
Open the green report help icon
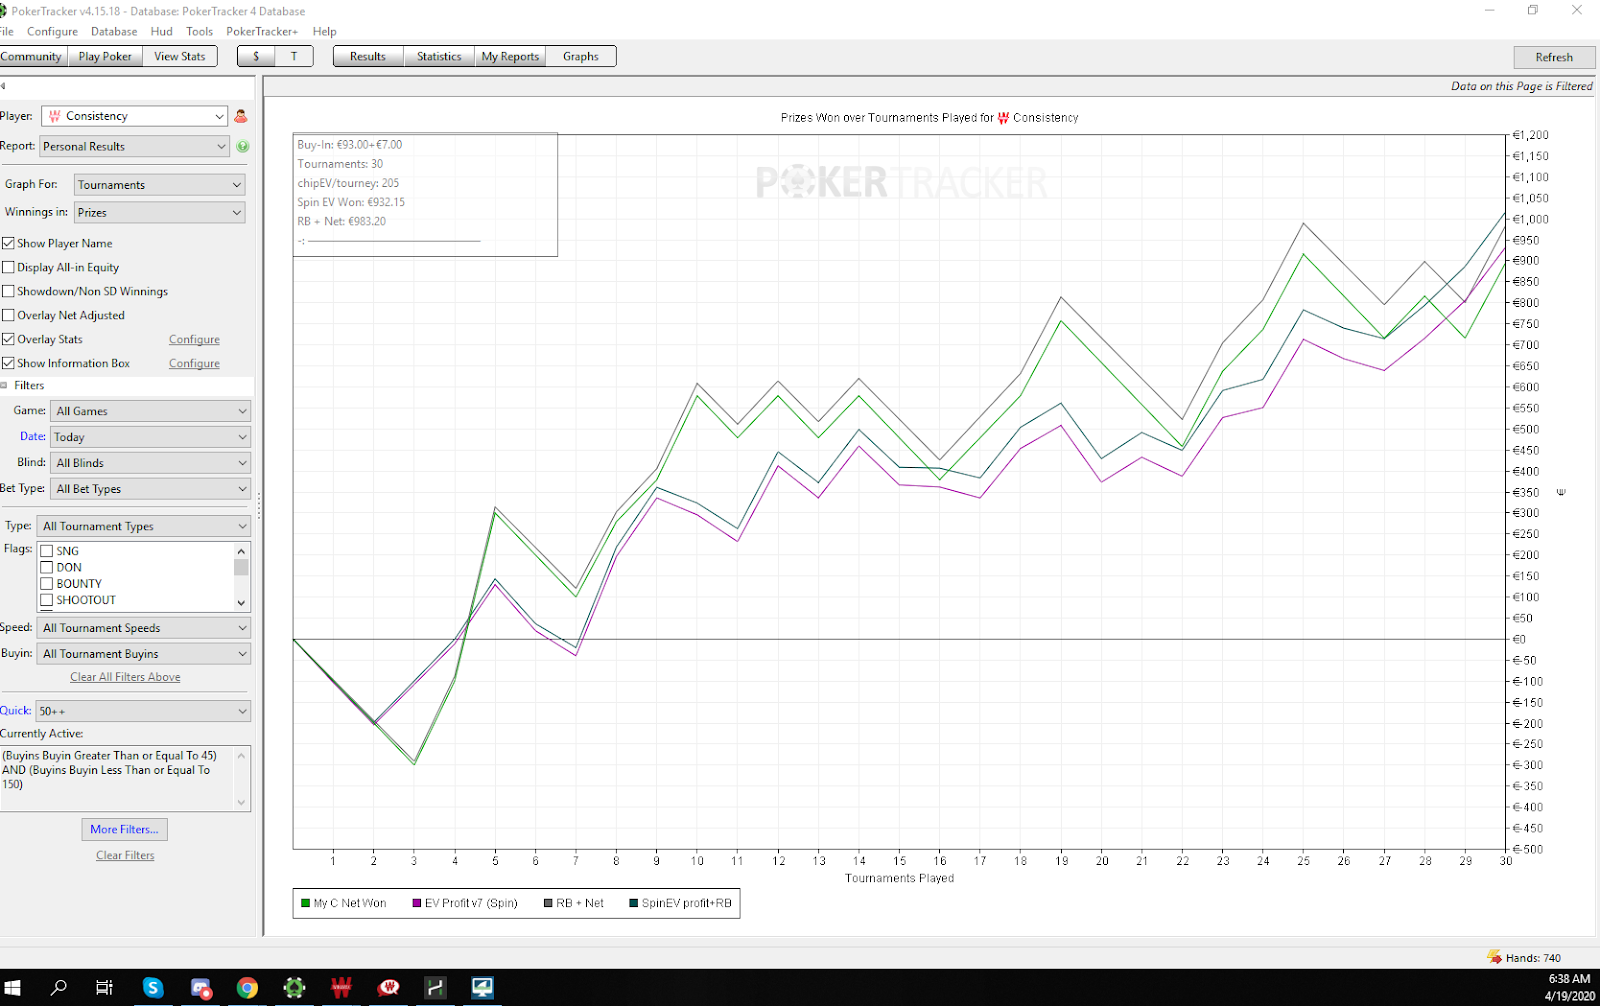(242, 146)
